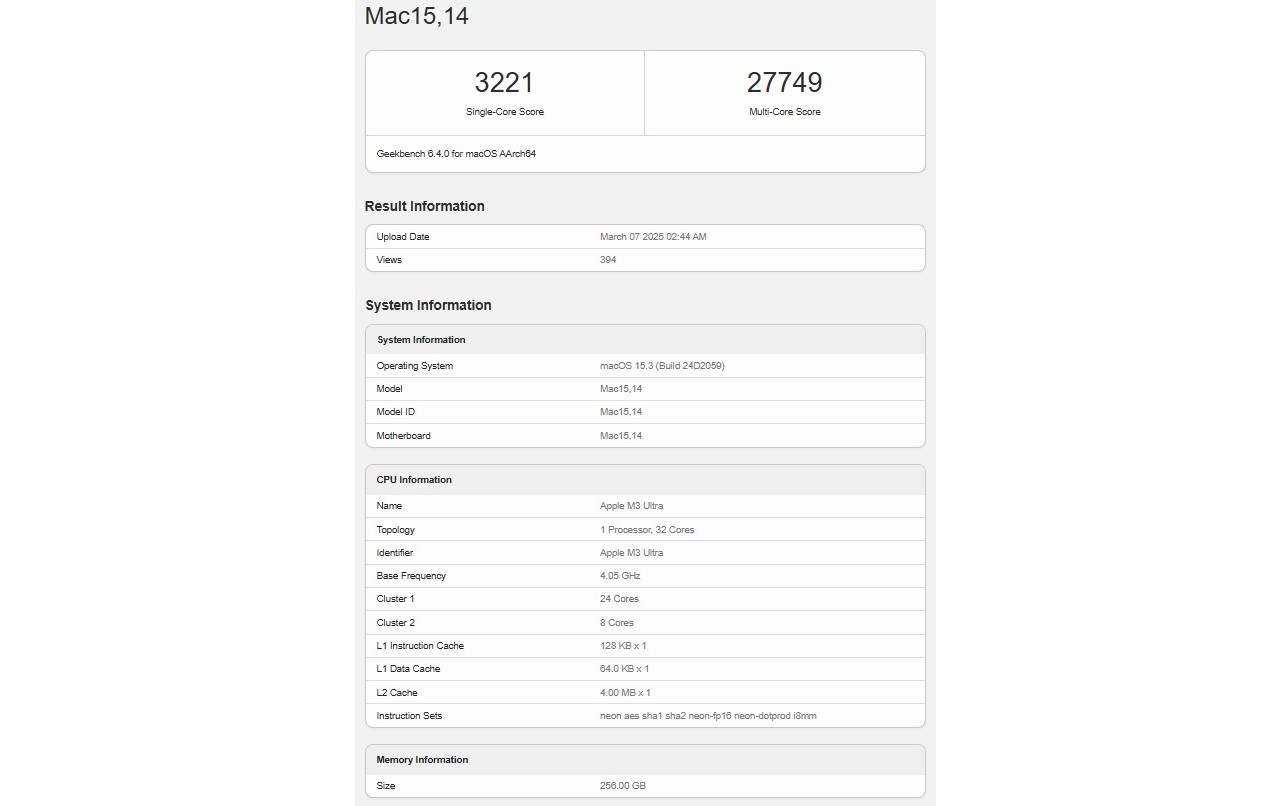
Task: Click the Single-Core Score label
Action: [x=505, y=112]
